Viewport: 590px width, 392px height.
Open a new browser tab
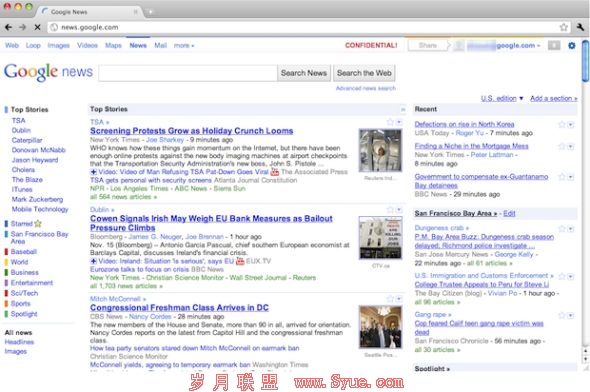pos(150,12)
